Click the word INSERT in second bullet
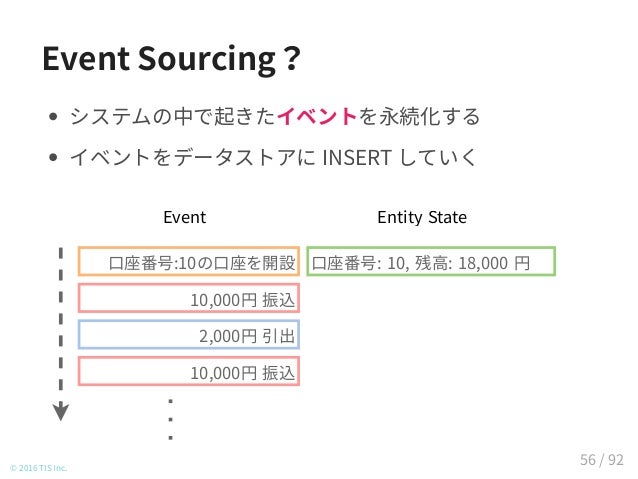 click(357, 157)
